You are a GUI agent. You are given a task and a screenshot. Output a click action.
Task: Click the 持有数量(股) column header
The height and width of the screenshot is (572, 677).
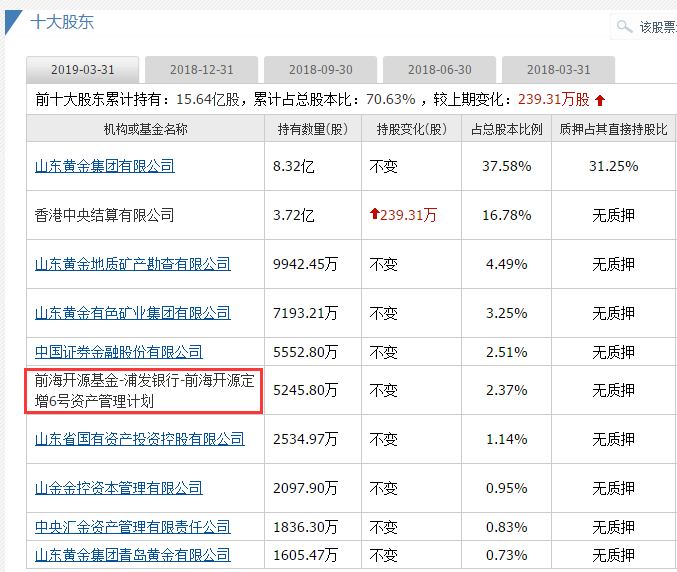point(313,129)
